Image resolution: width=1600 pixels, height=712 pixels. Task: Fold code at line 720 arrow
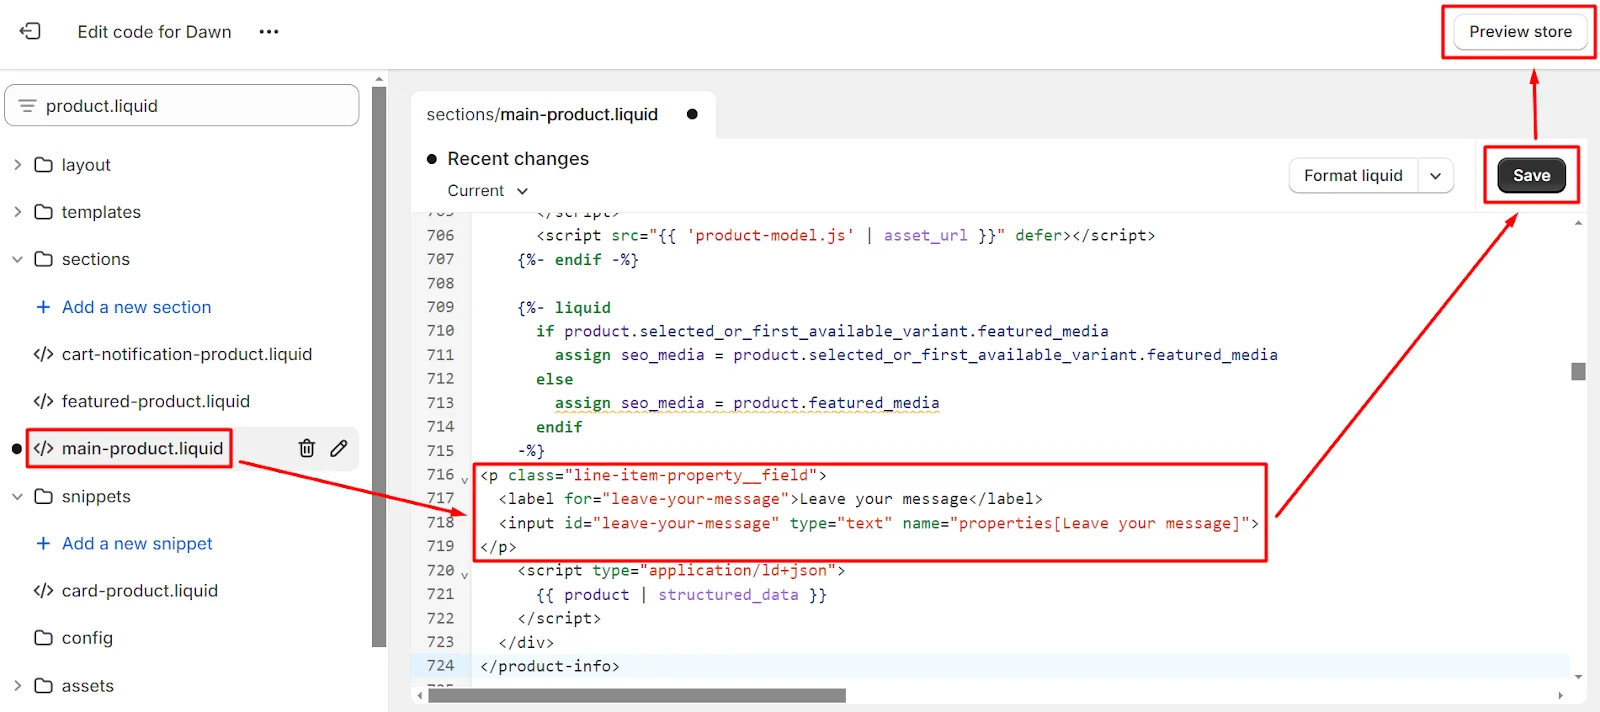[x=464, y=574]
